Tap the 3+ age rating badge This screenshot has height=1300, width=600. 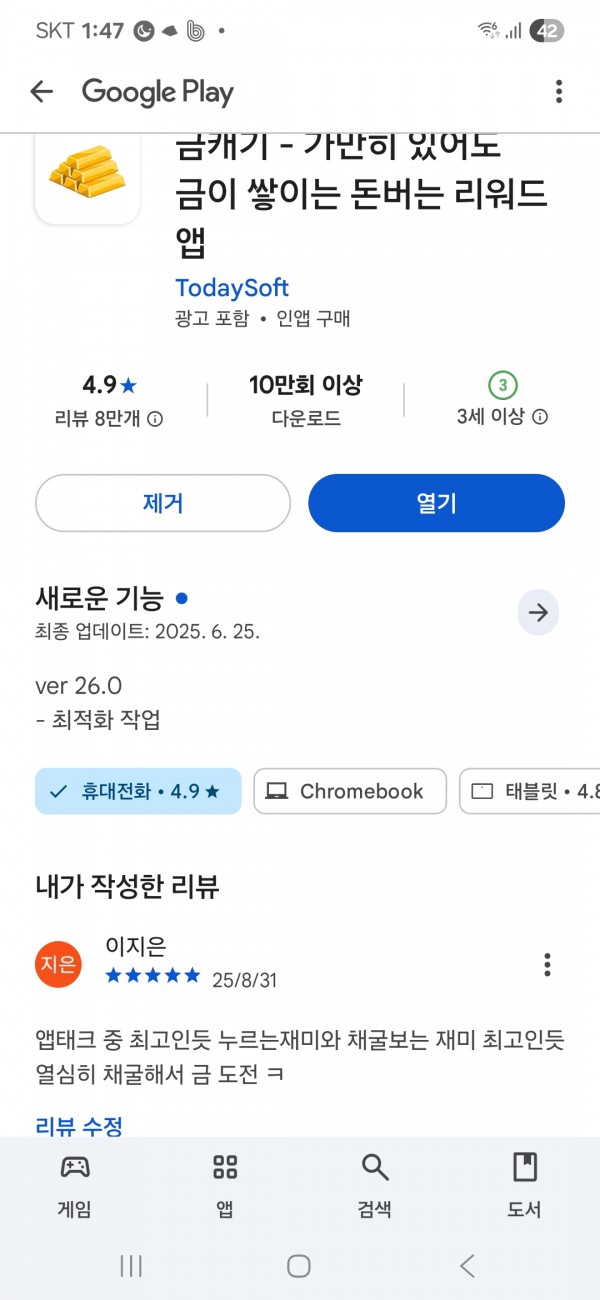coord(502,385)
